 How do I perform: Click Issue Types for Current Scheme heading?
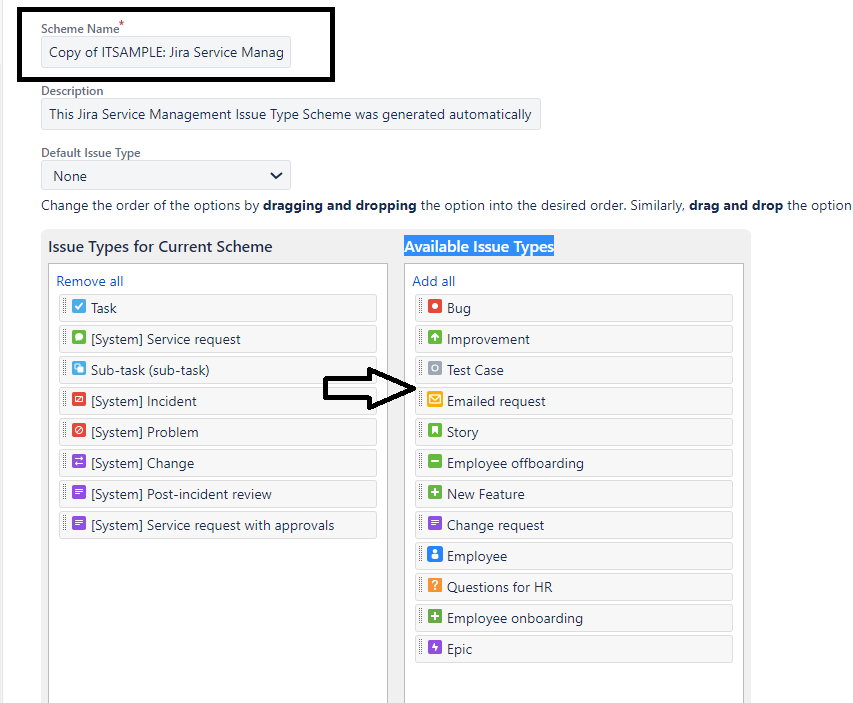[x=160, y=246]
